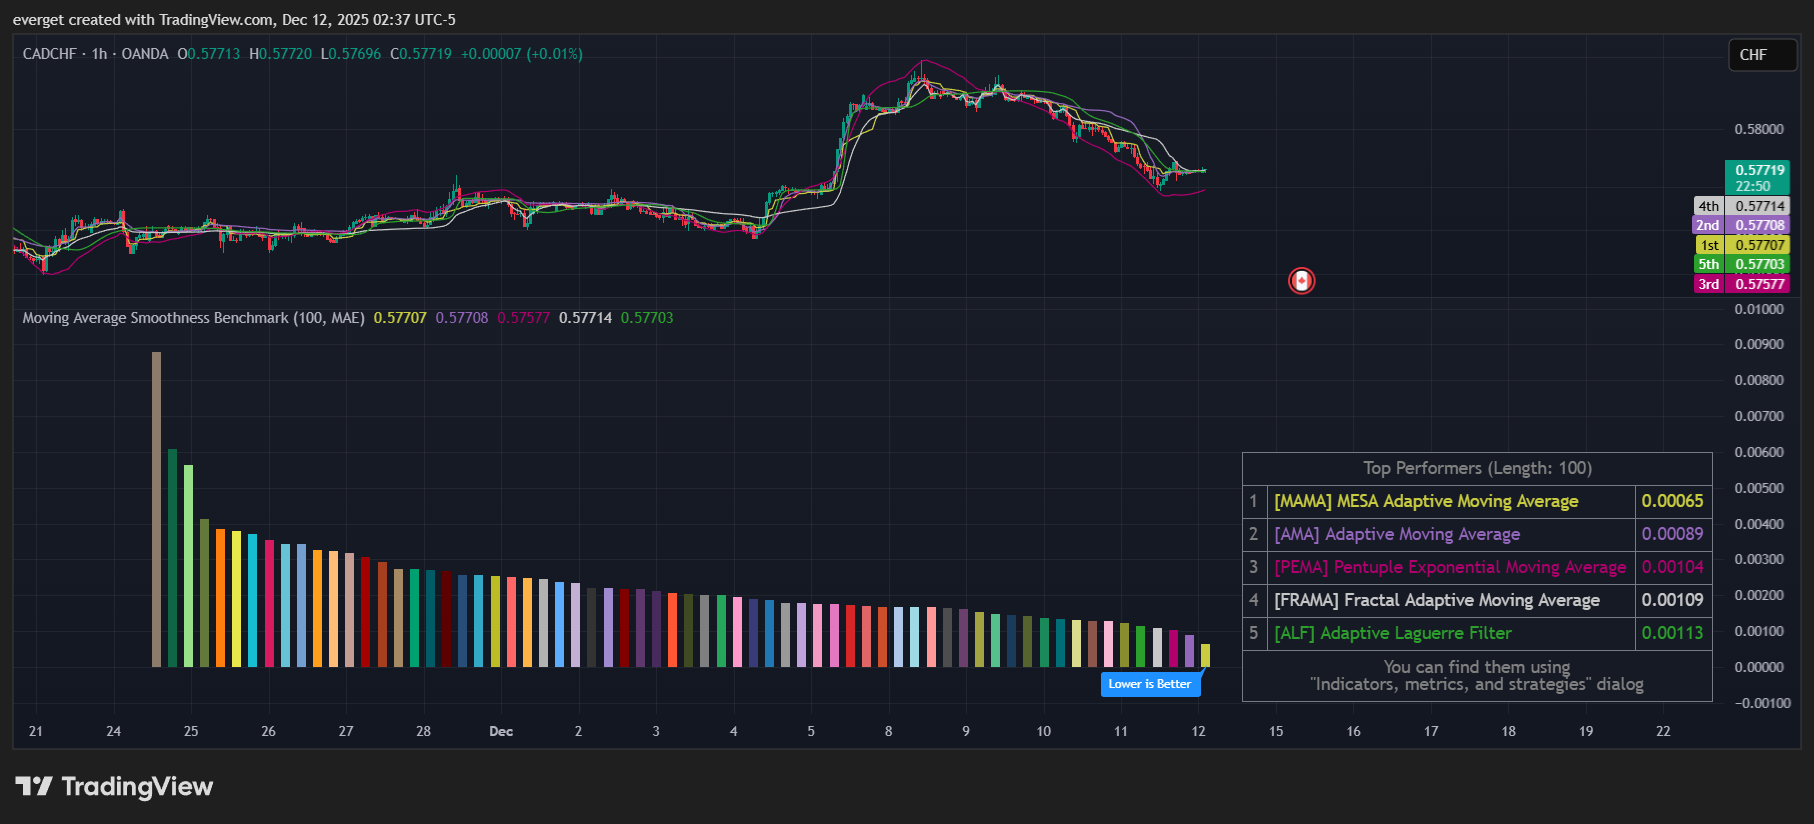Click the 0.00500 level on the indicator axis
This screenshot has height=824, width=1814.
pos(1759,488)
